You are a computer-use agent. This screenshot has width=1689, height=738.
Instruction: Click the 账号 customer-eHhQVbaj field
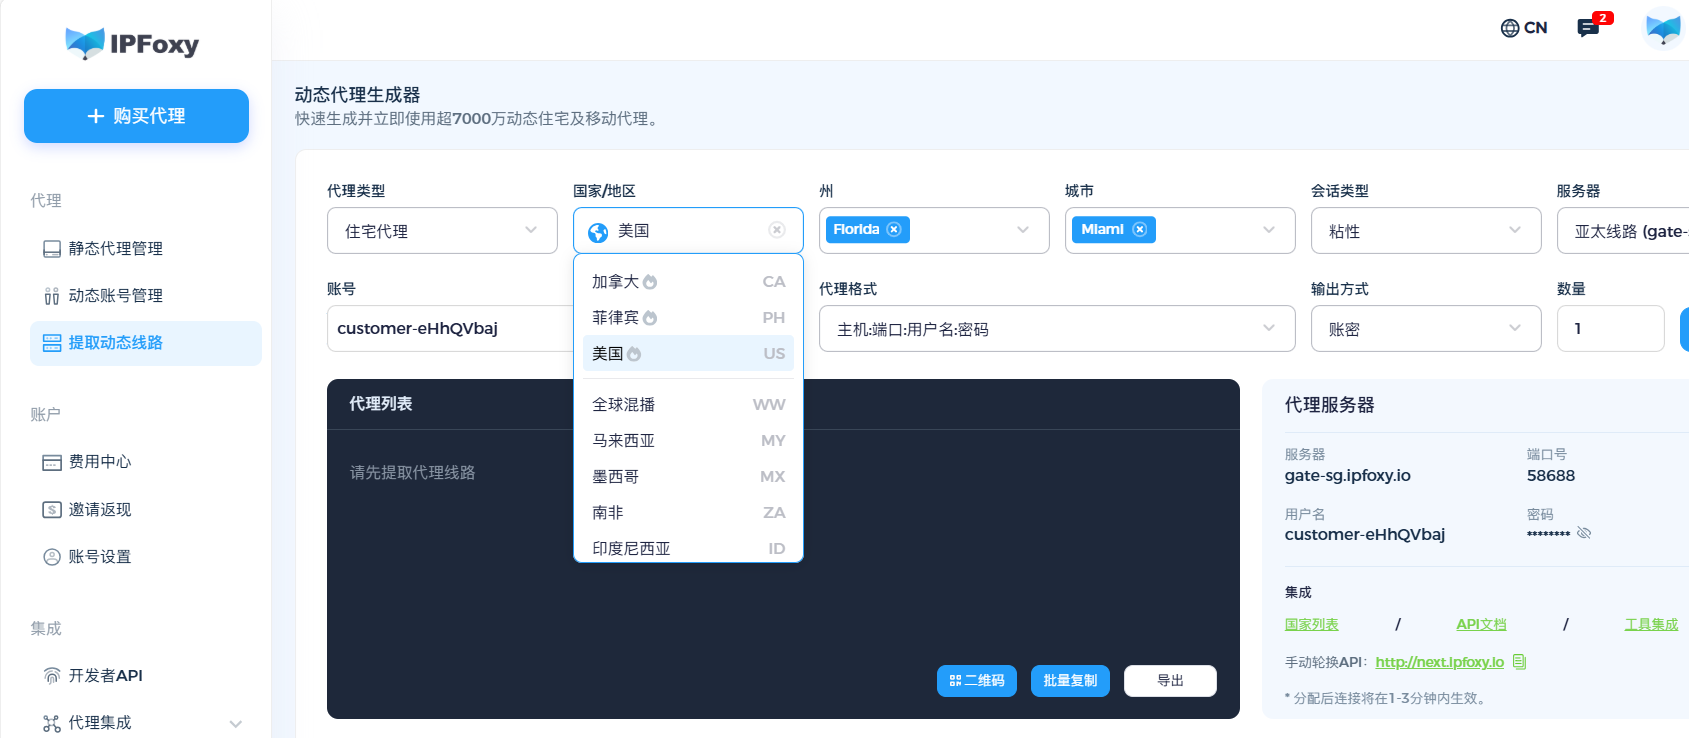[x=450, y=329]
